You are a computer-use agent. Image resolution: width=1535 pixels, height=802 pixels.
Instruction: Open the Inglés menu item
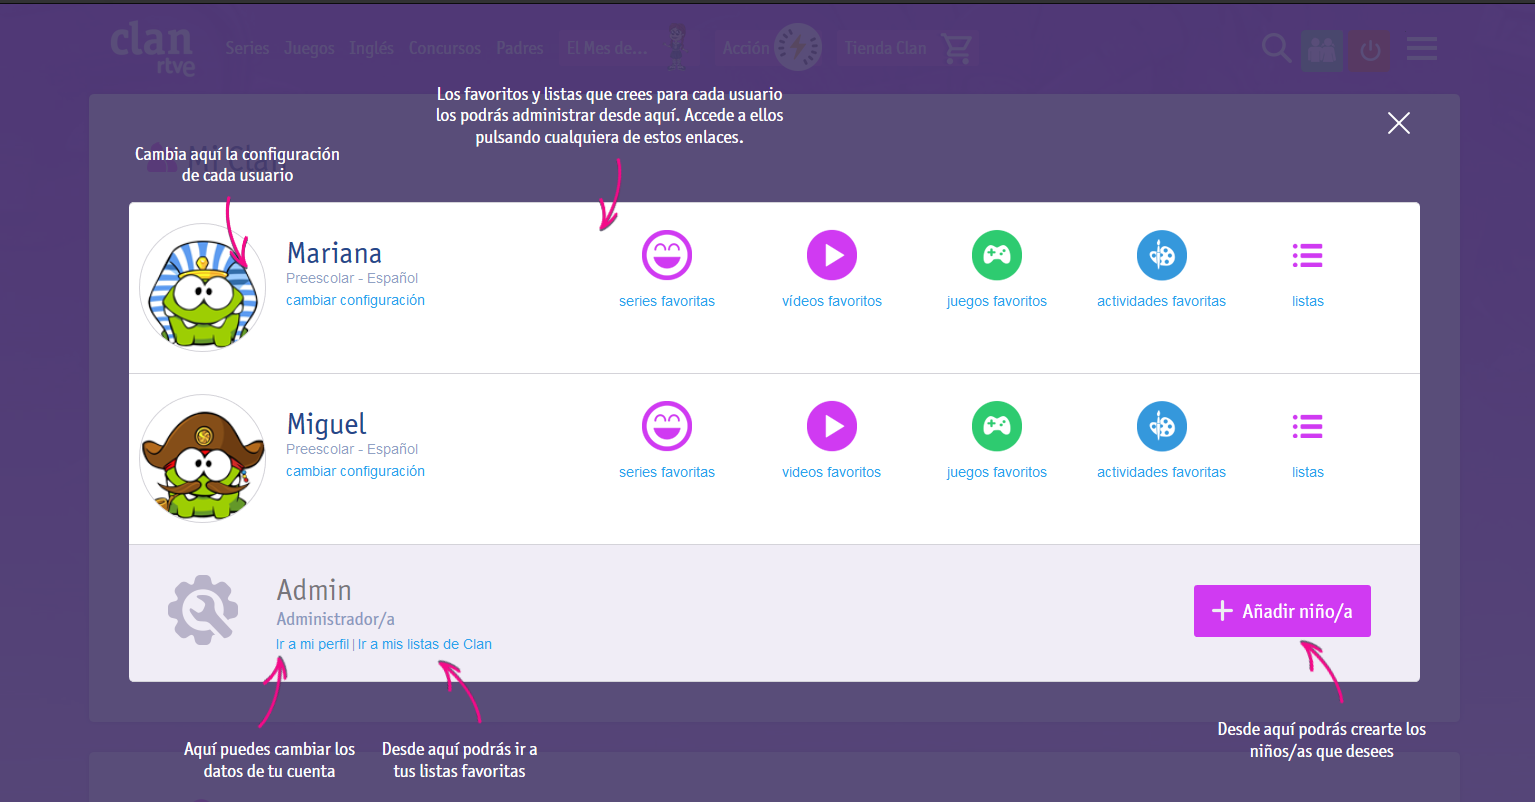point(371,48)
